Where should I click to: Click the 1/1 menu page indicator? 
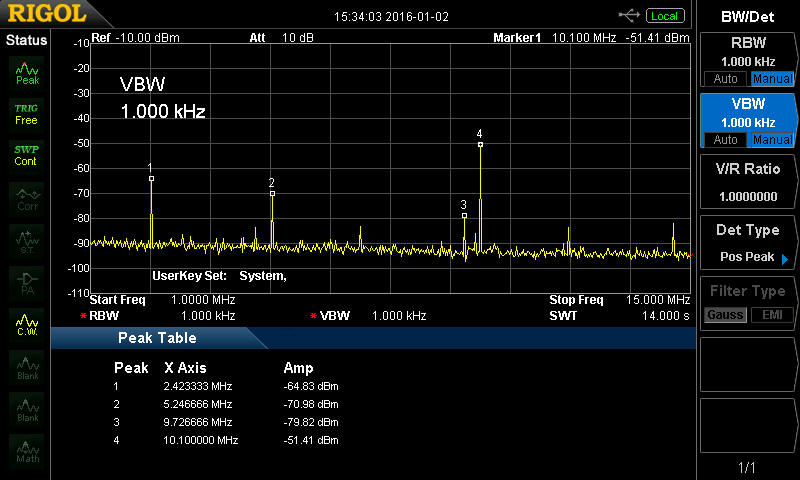tap(748, 467)
